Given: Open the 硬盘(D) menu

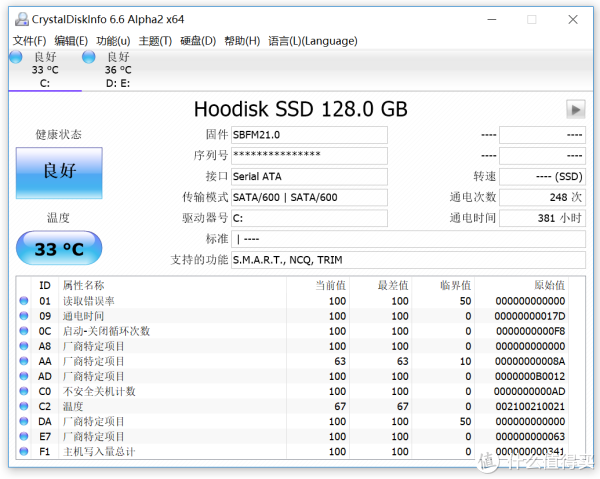Looking at the screenshot, I should point(198,41).
